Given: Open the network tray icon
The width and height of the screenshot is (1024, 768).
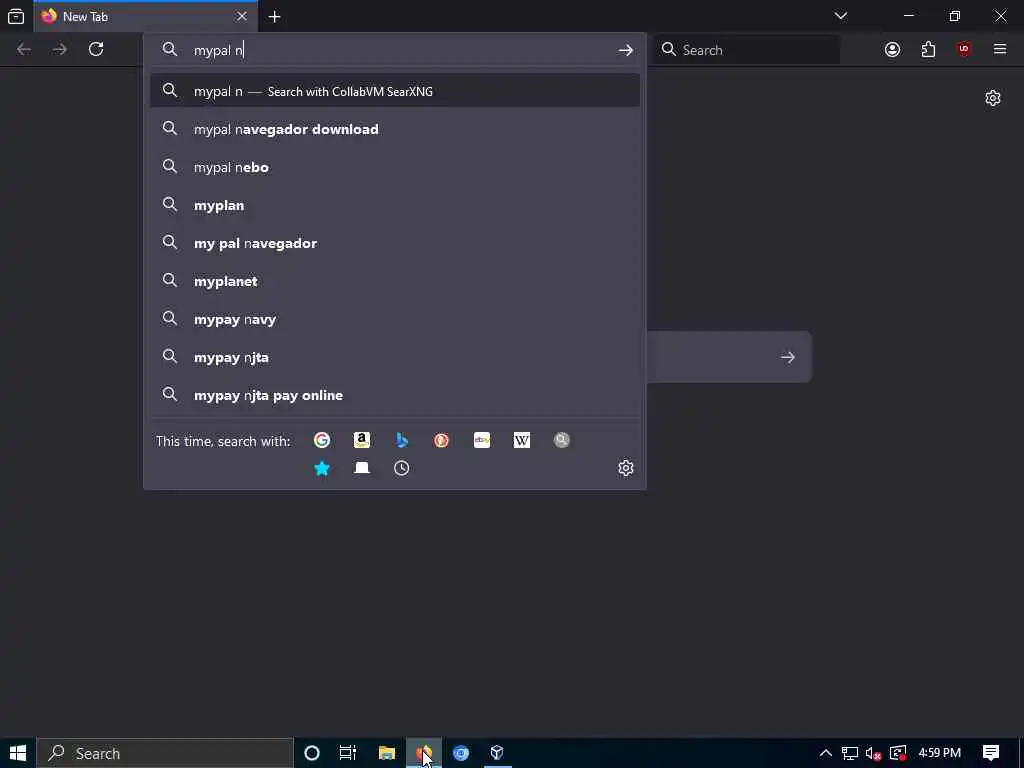Looking at the screenshot, I should (x=850, y=753).
